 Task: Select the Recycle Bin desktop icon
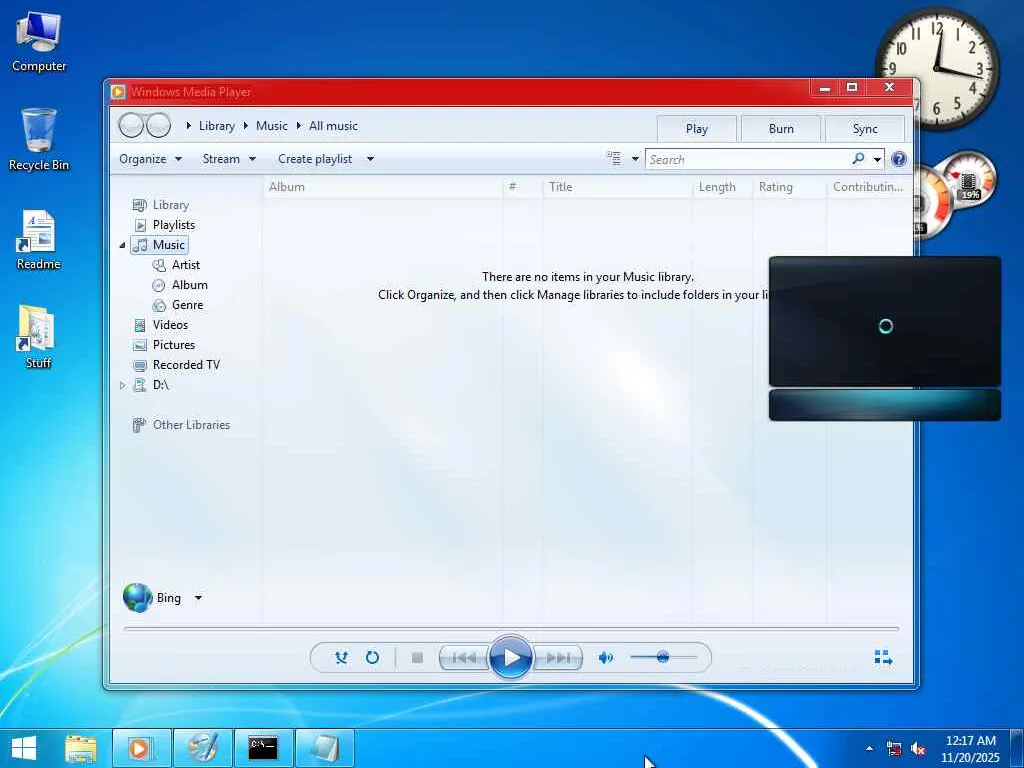pos(39,140)
